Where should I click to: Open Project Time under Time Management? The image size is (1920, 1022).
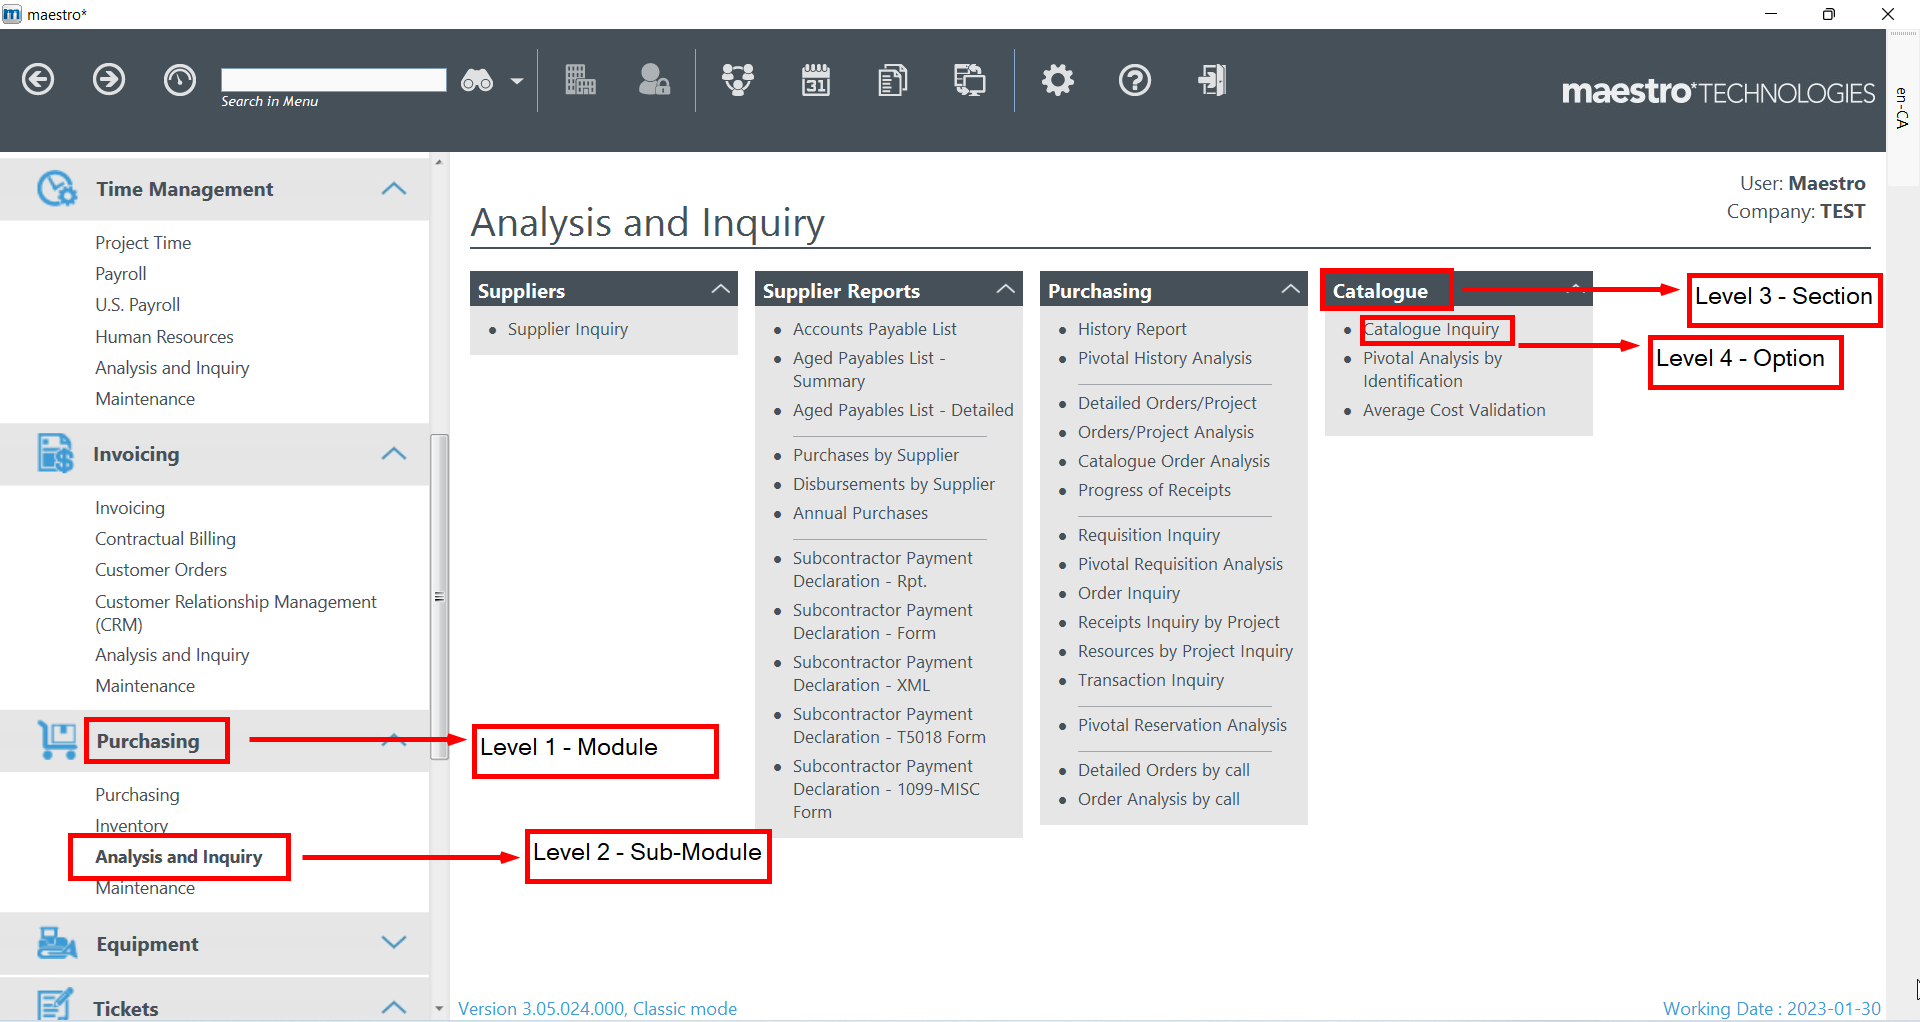(x=143, y=243)
